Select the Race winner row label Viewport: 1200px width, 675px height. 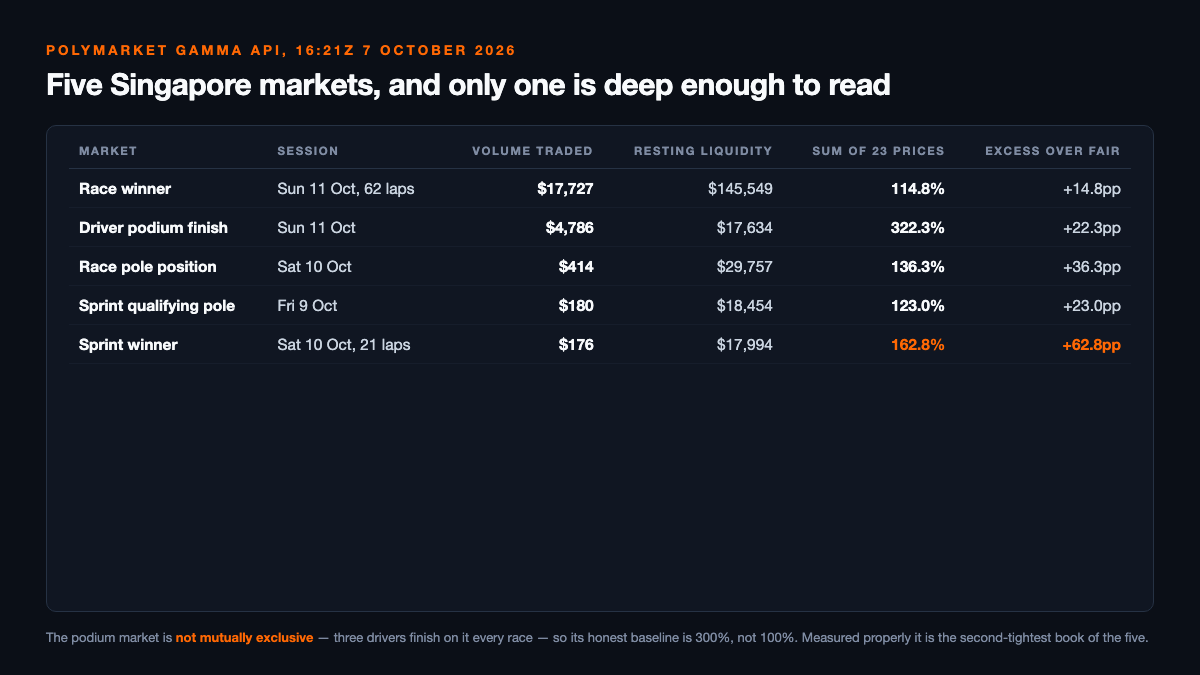coord(123,188)
